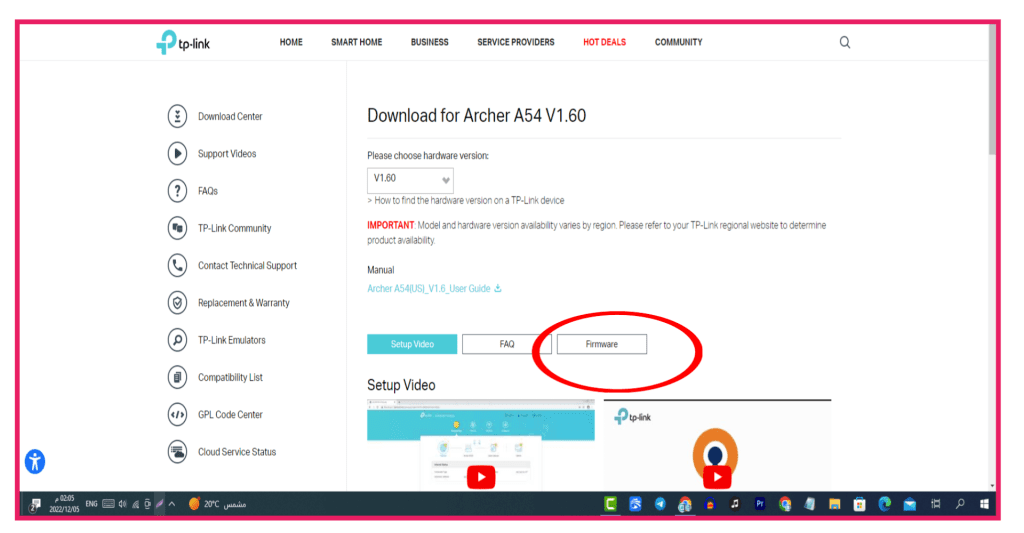Open Task View in the taskbar

935,504
